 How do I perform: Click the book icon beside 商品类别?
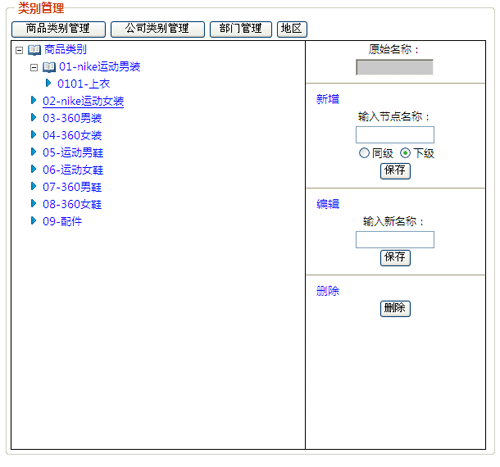[34, 50]
